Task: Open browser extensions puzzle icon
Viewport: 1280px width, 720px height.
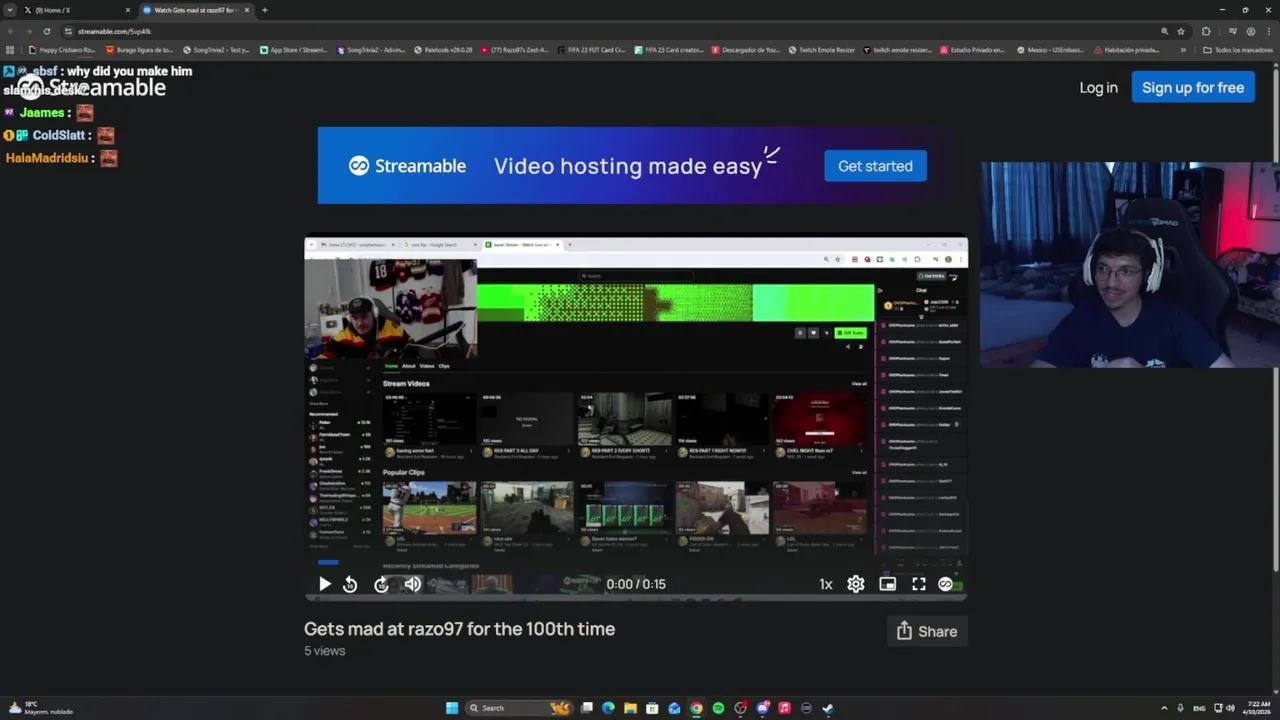Action: (x=1206, y=31)
